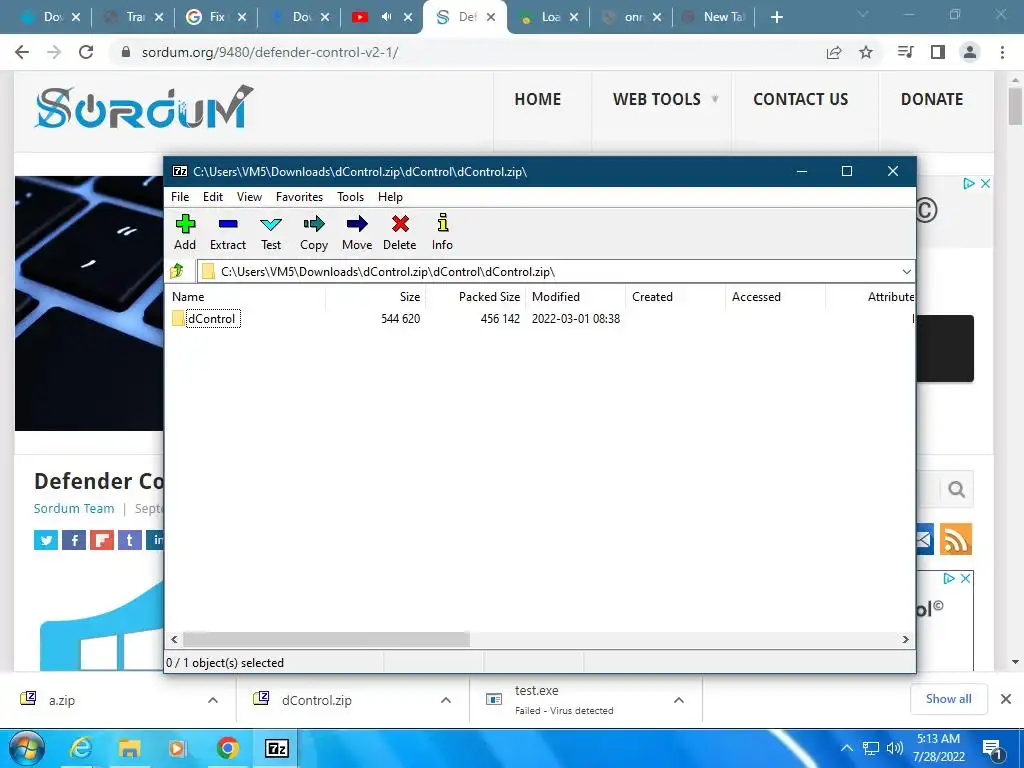Go to HOME in Sordum navigation
This screenshot has width=1024, height=768.
537,99
